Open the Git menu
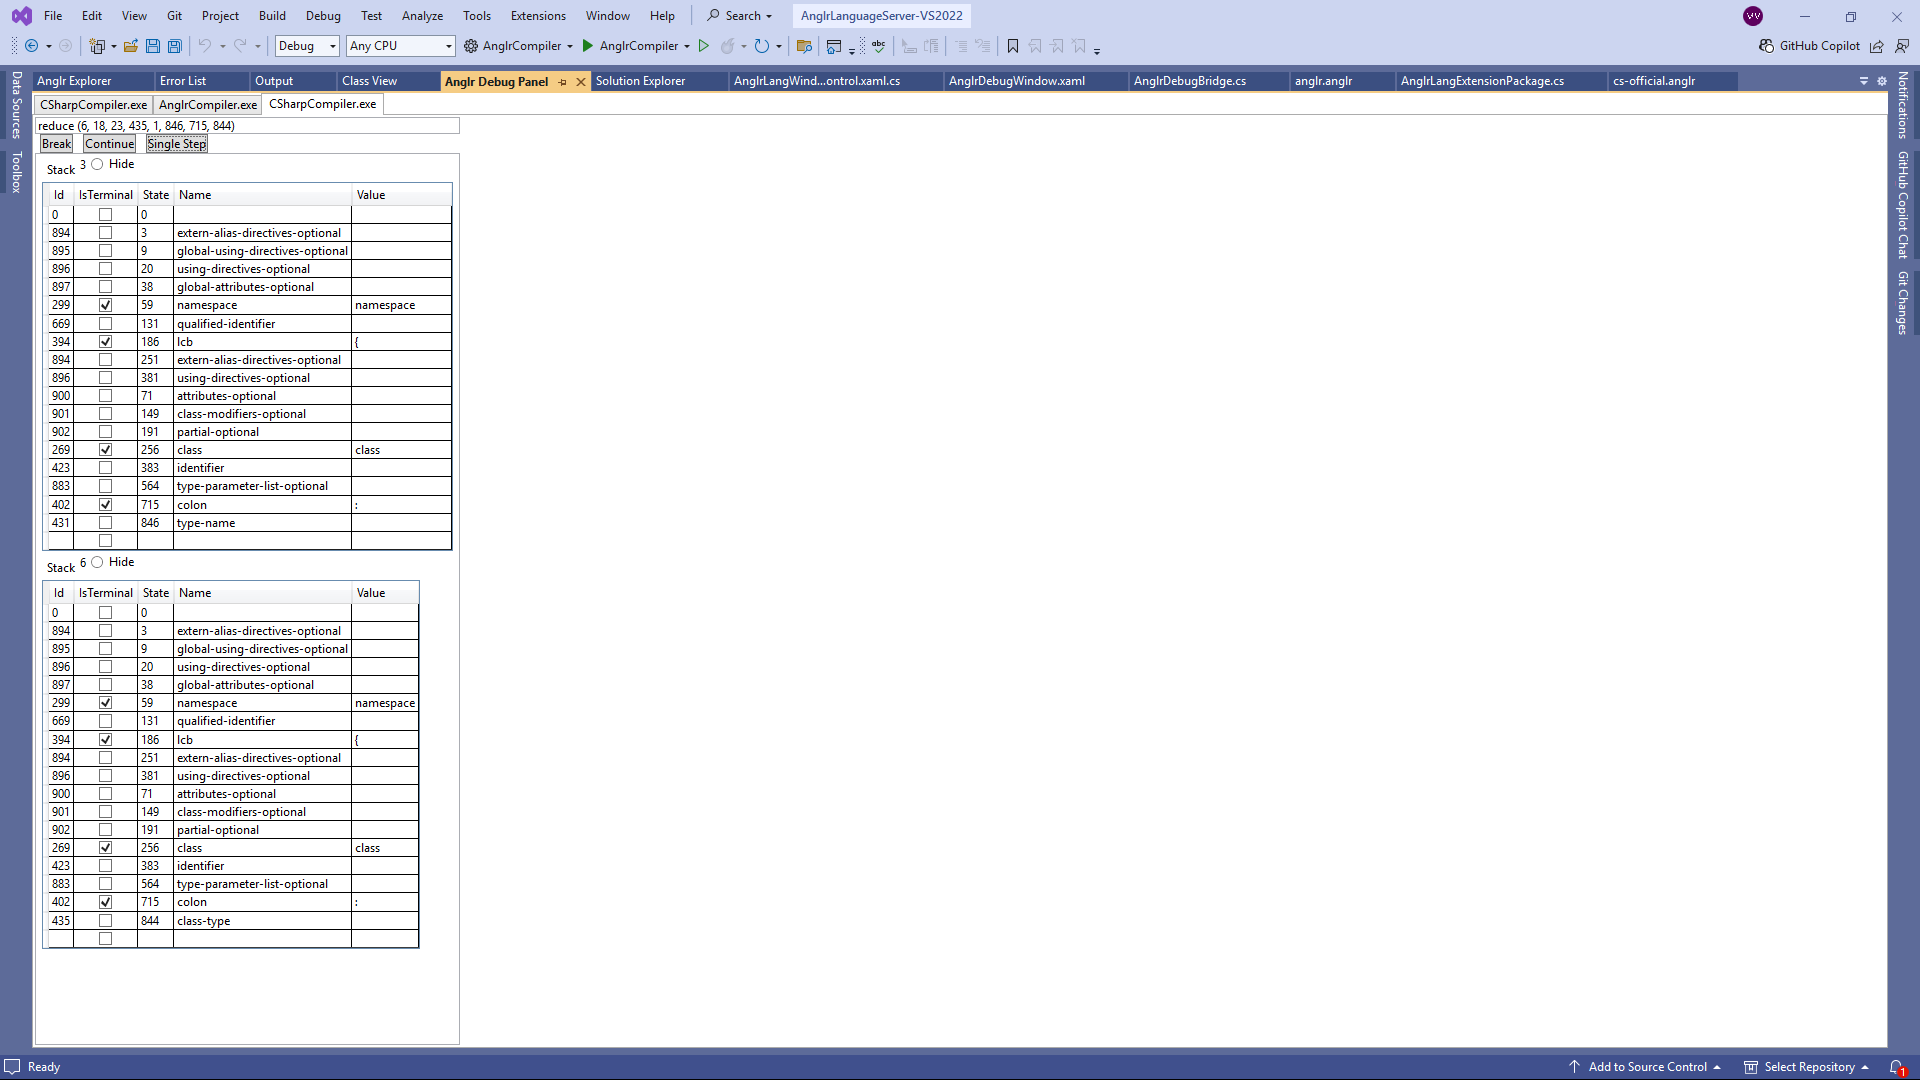The width and height of the screenshot is (1920, 1080). (174, 15)
